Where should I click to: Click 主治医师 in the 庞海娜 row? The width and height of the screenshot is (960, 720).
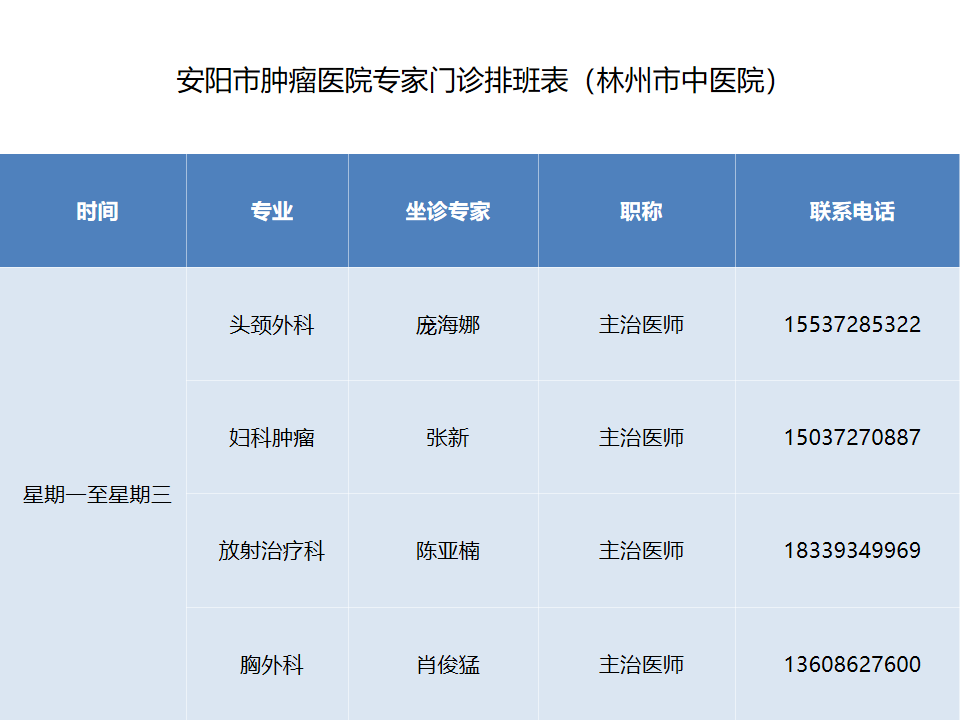(641, 324)
